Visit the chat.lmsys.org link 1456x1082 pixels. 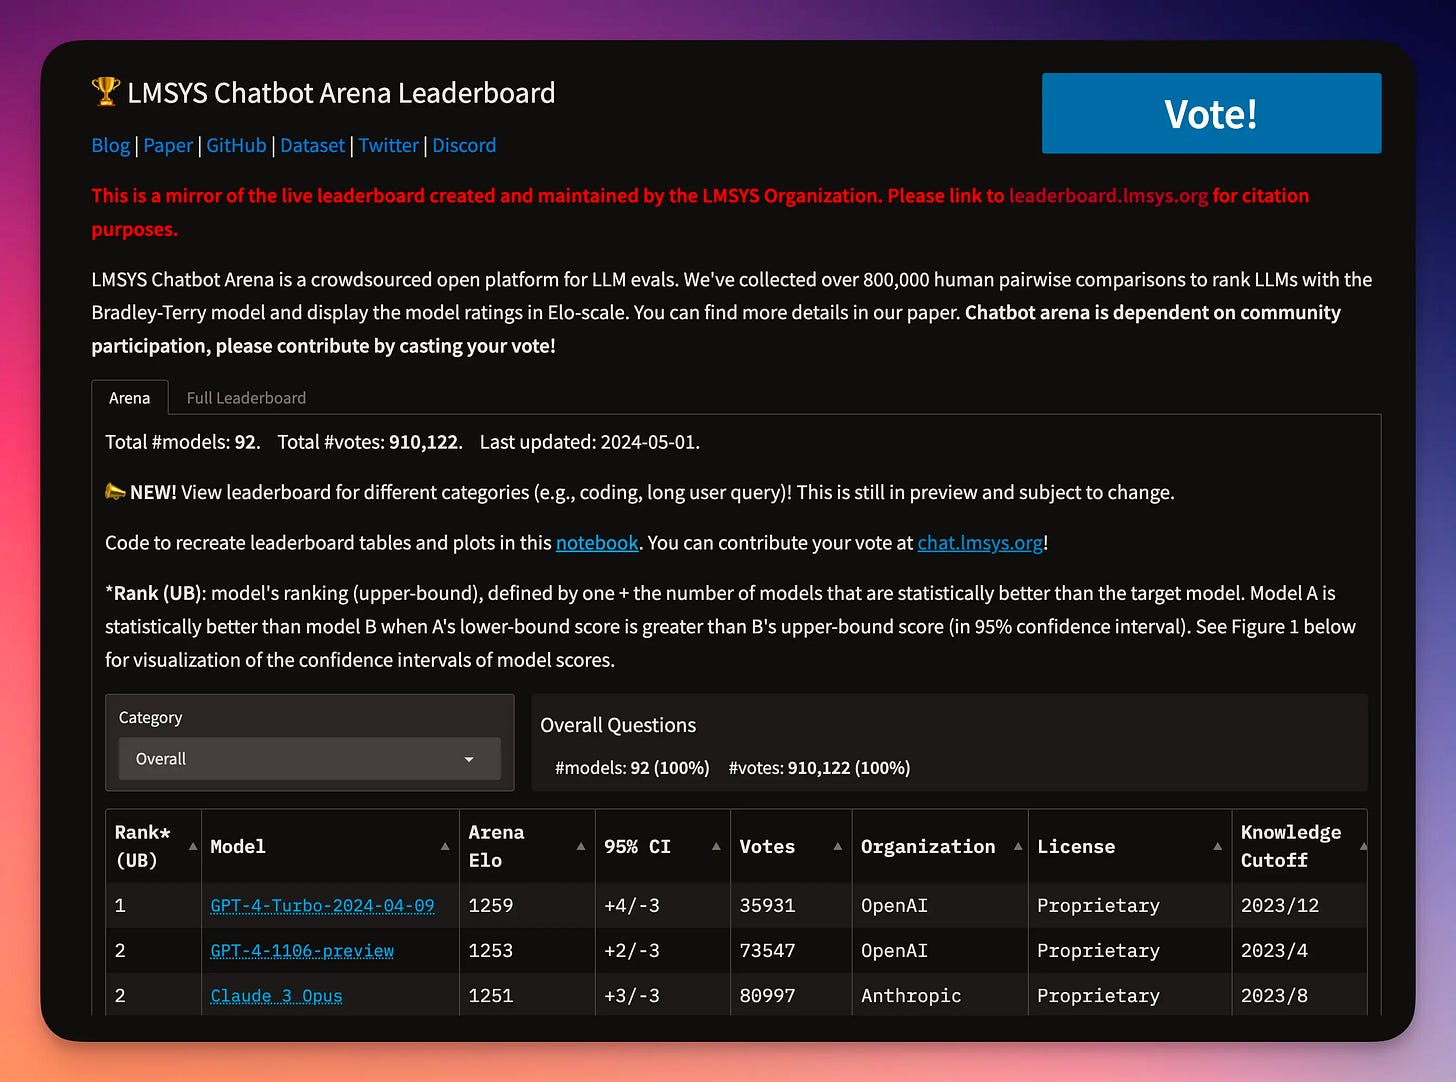(x=980, y=543)
